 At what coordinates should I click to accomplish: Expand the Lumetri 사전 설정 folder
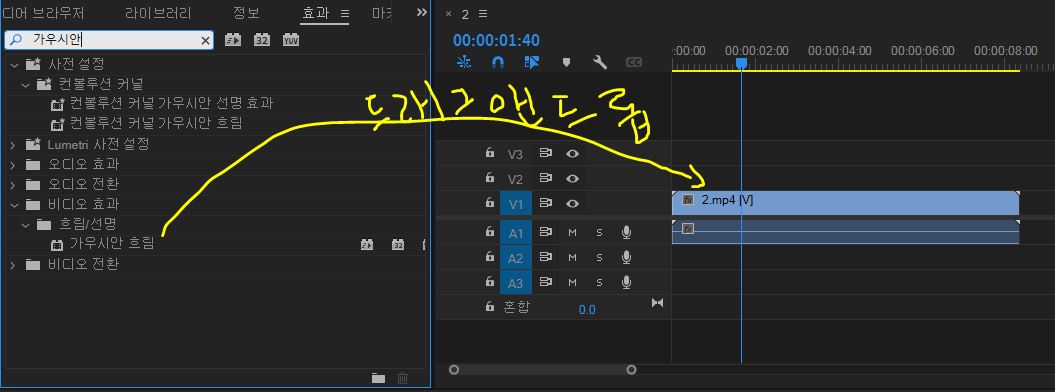click(13, 145)
